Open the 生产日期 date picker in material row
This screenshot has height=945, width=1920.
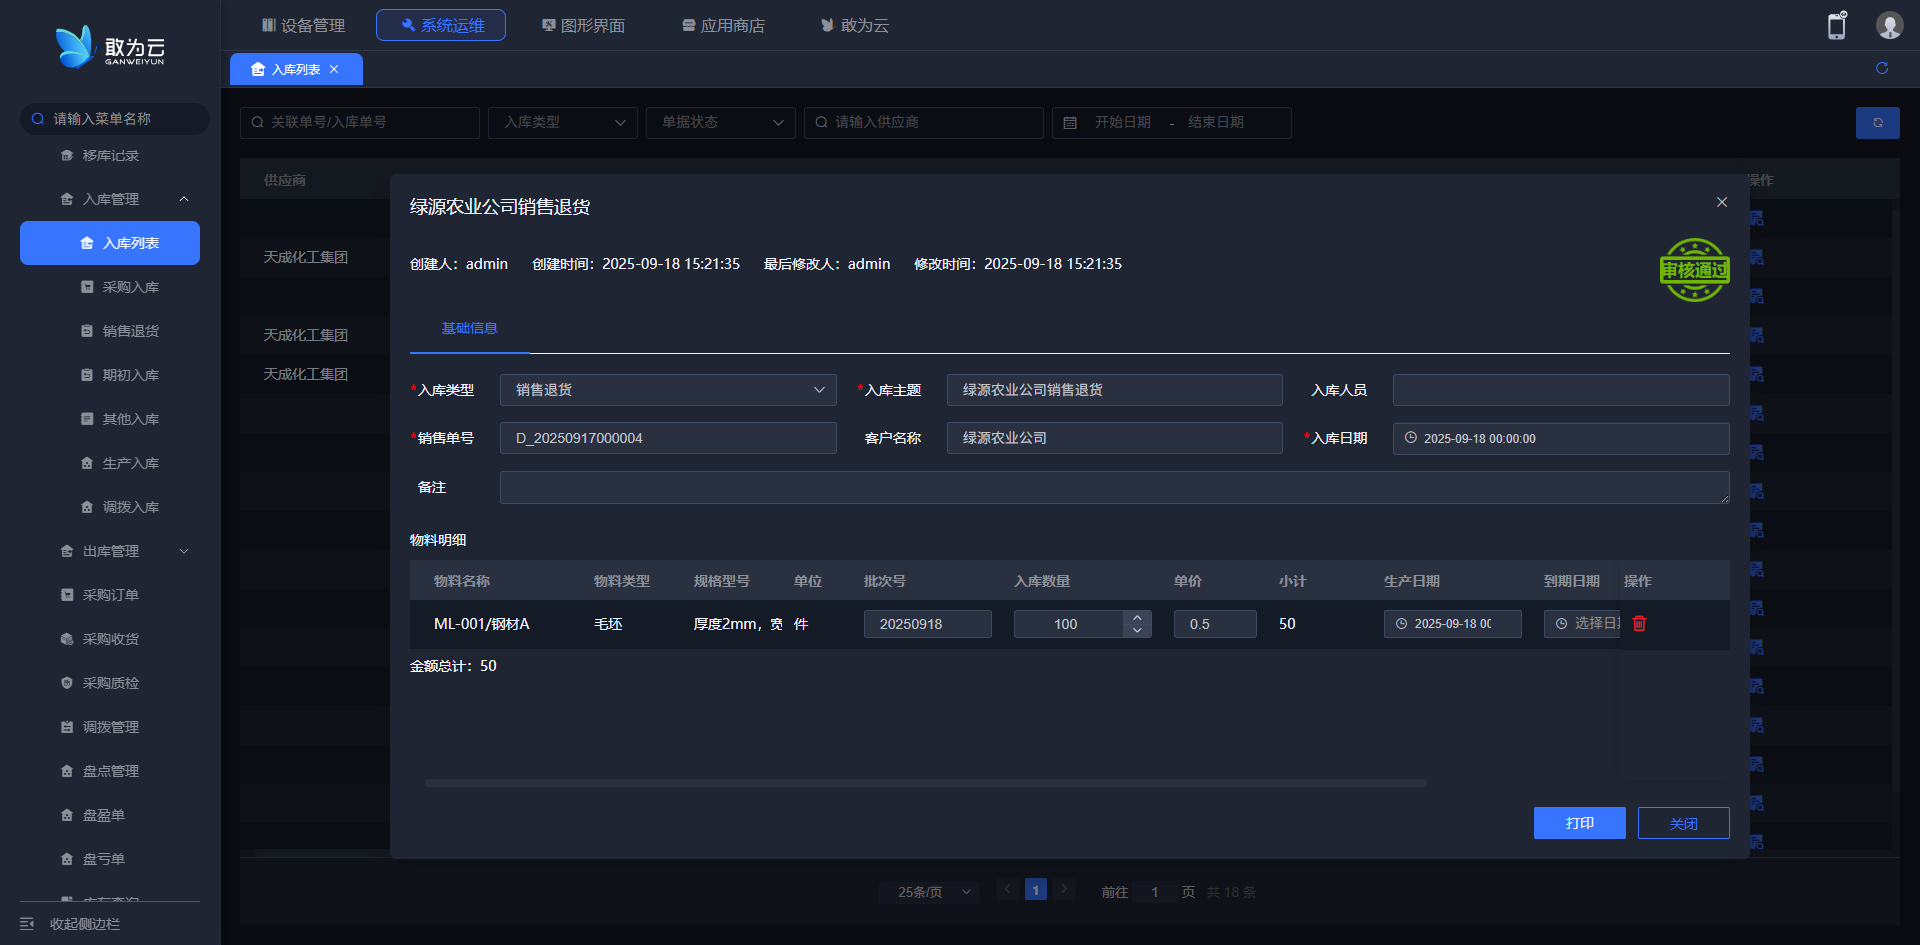pos(1453,624)
